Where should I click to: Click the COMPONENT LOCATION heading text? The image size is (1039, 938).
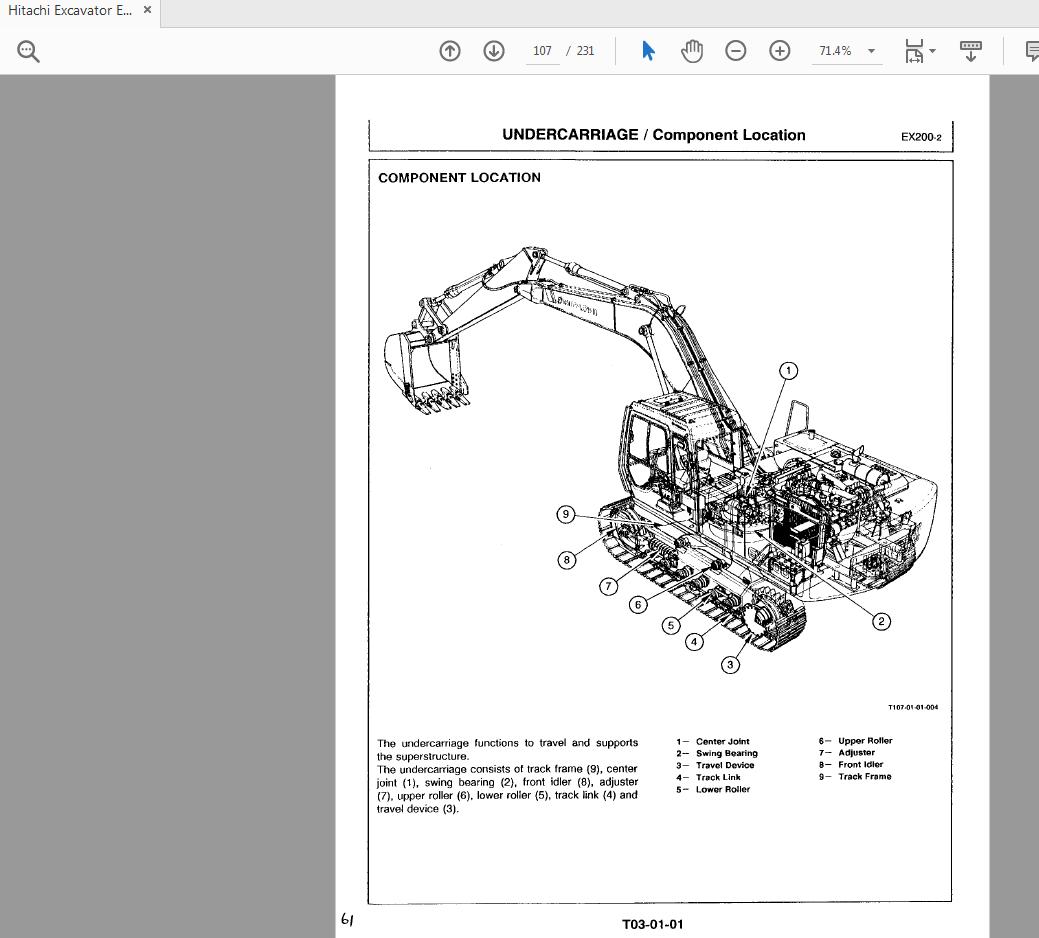[x=459, y=178]
